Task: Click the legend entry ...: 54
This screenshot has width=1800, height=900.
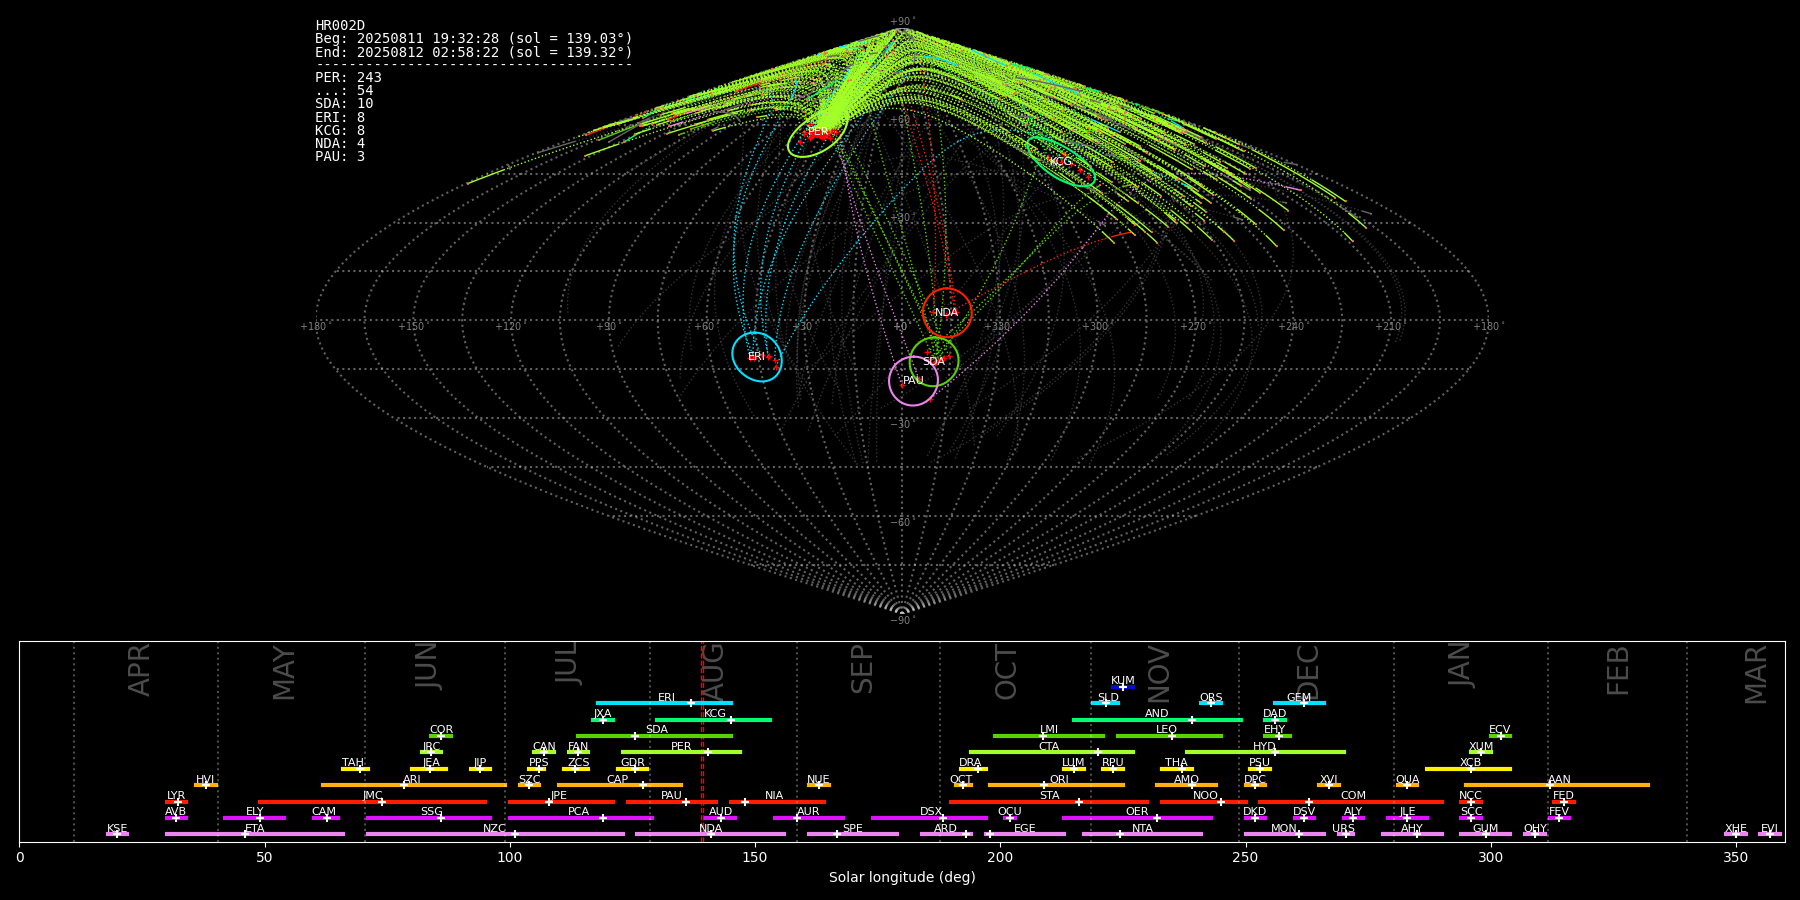Action: (x=344, y=91)
